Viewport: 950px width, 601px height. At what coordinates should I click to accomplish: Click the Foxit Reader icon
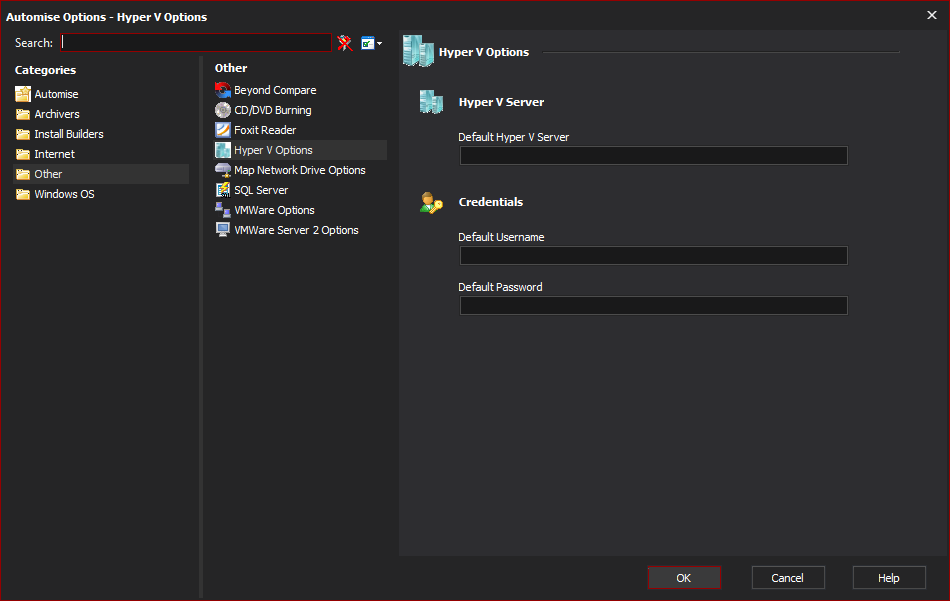coord(223,130)
